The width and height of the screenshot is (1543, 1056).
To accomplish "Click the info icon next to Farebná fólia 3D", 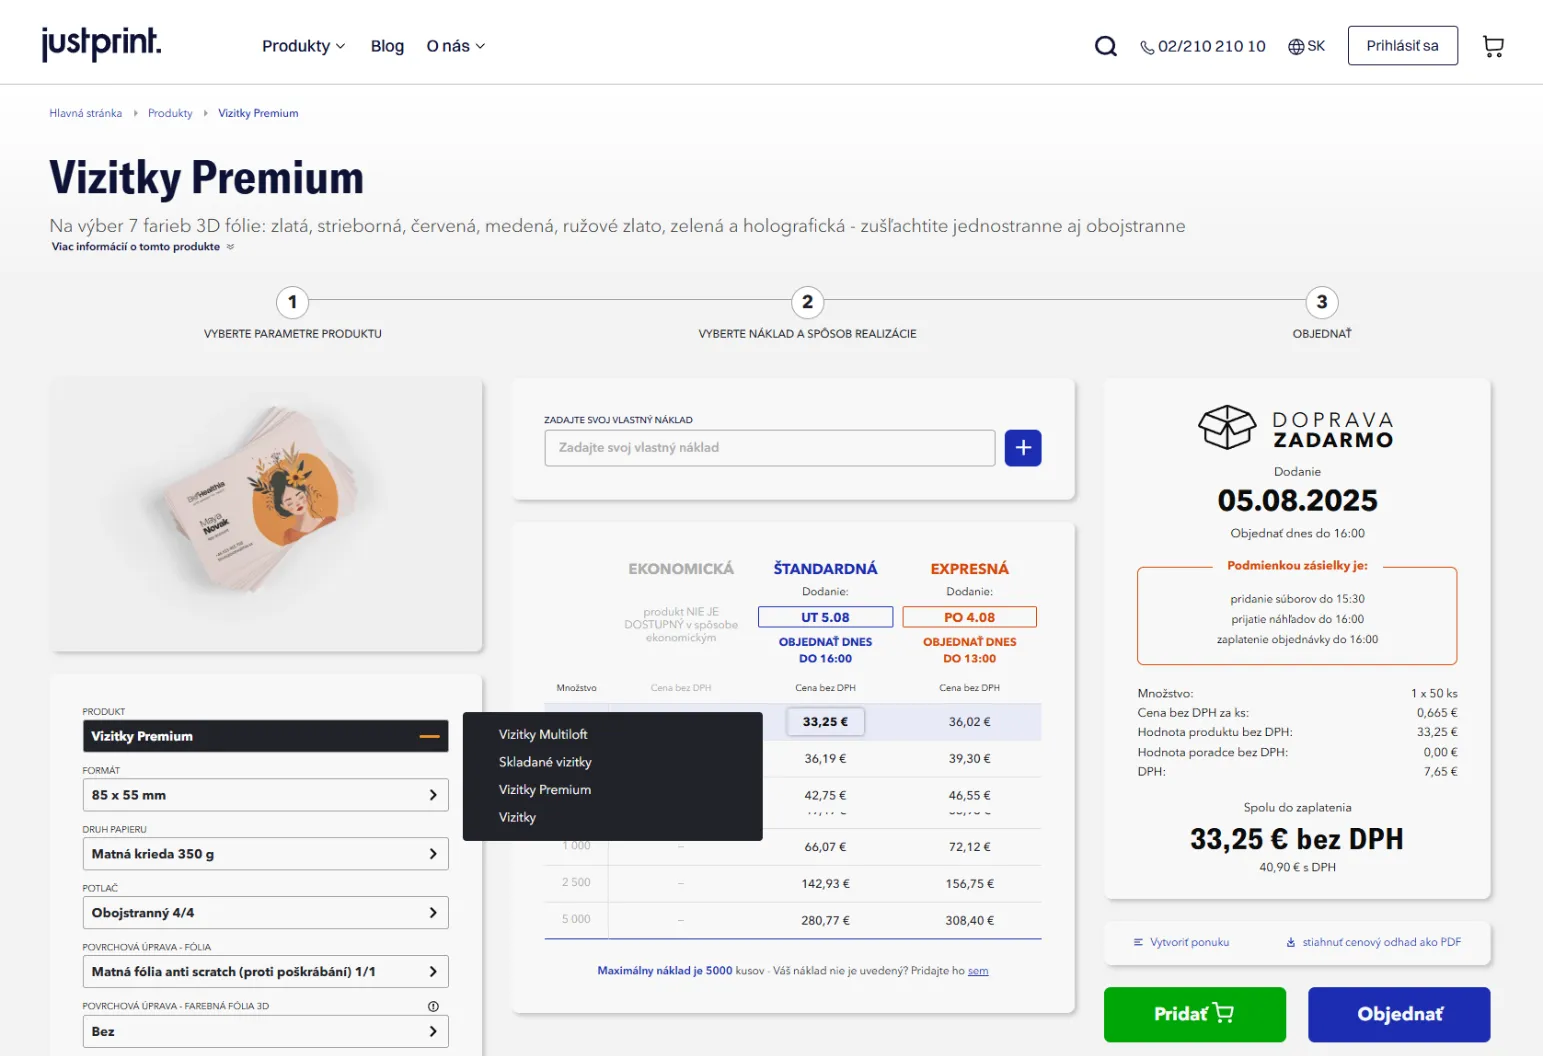I will pos(433,1006).
